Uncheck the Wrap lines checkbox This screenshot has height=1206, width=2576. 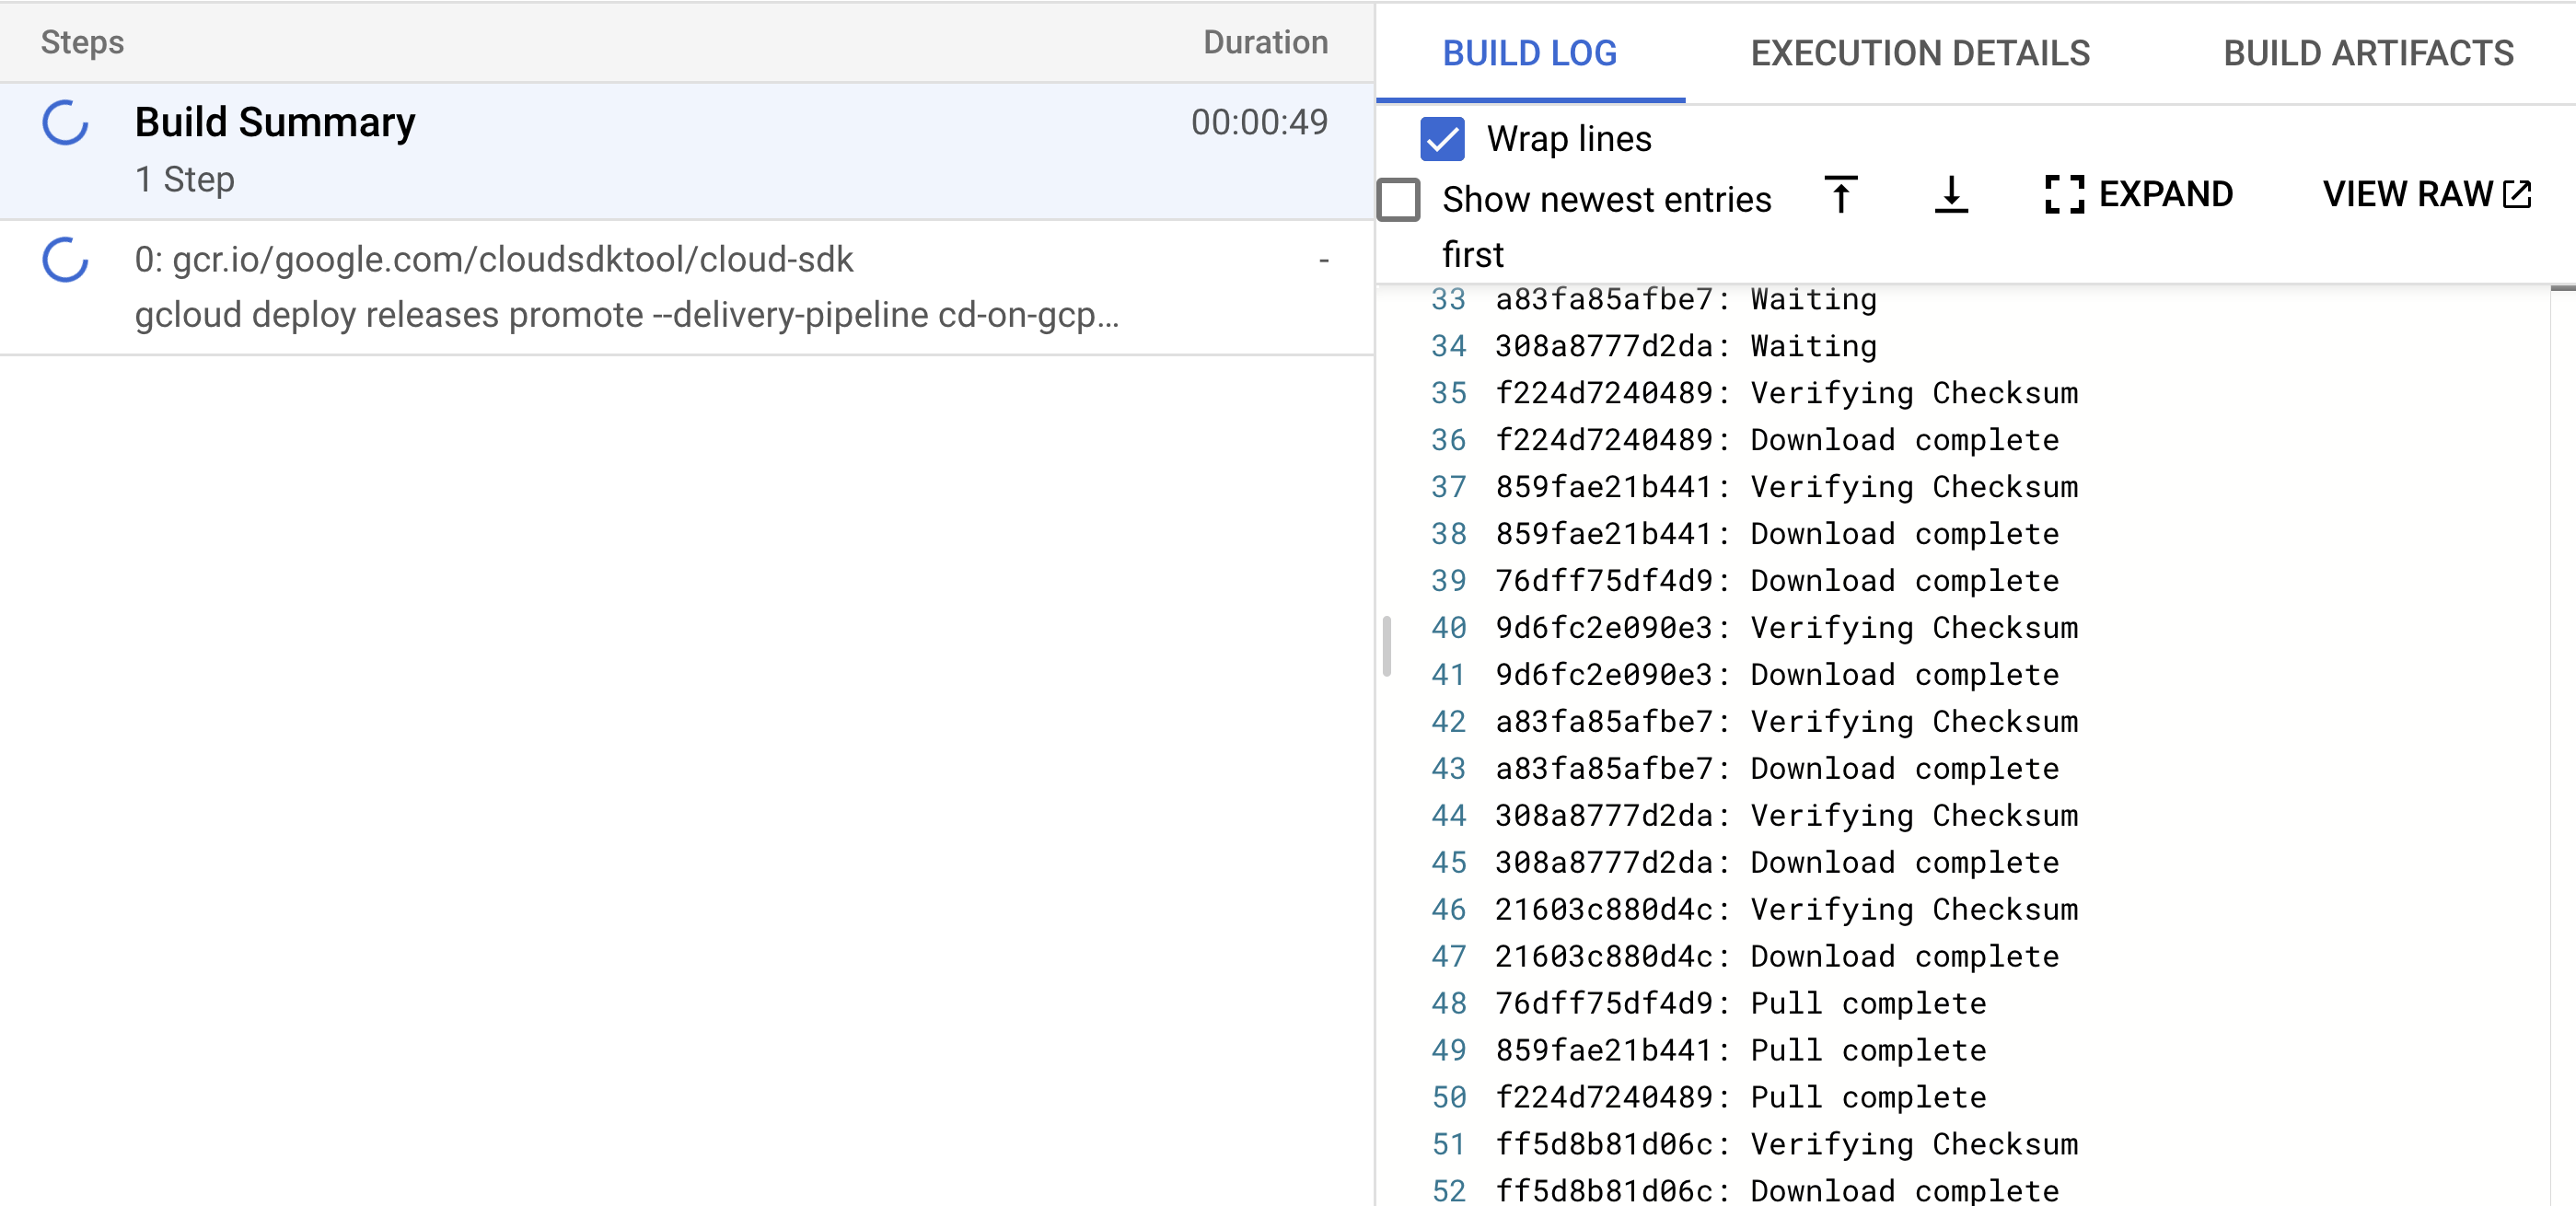click(1442, 139)
